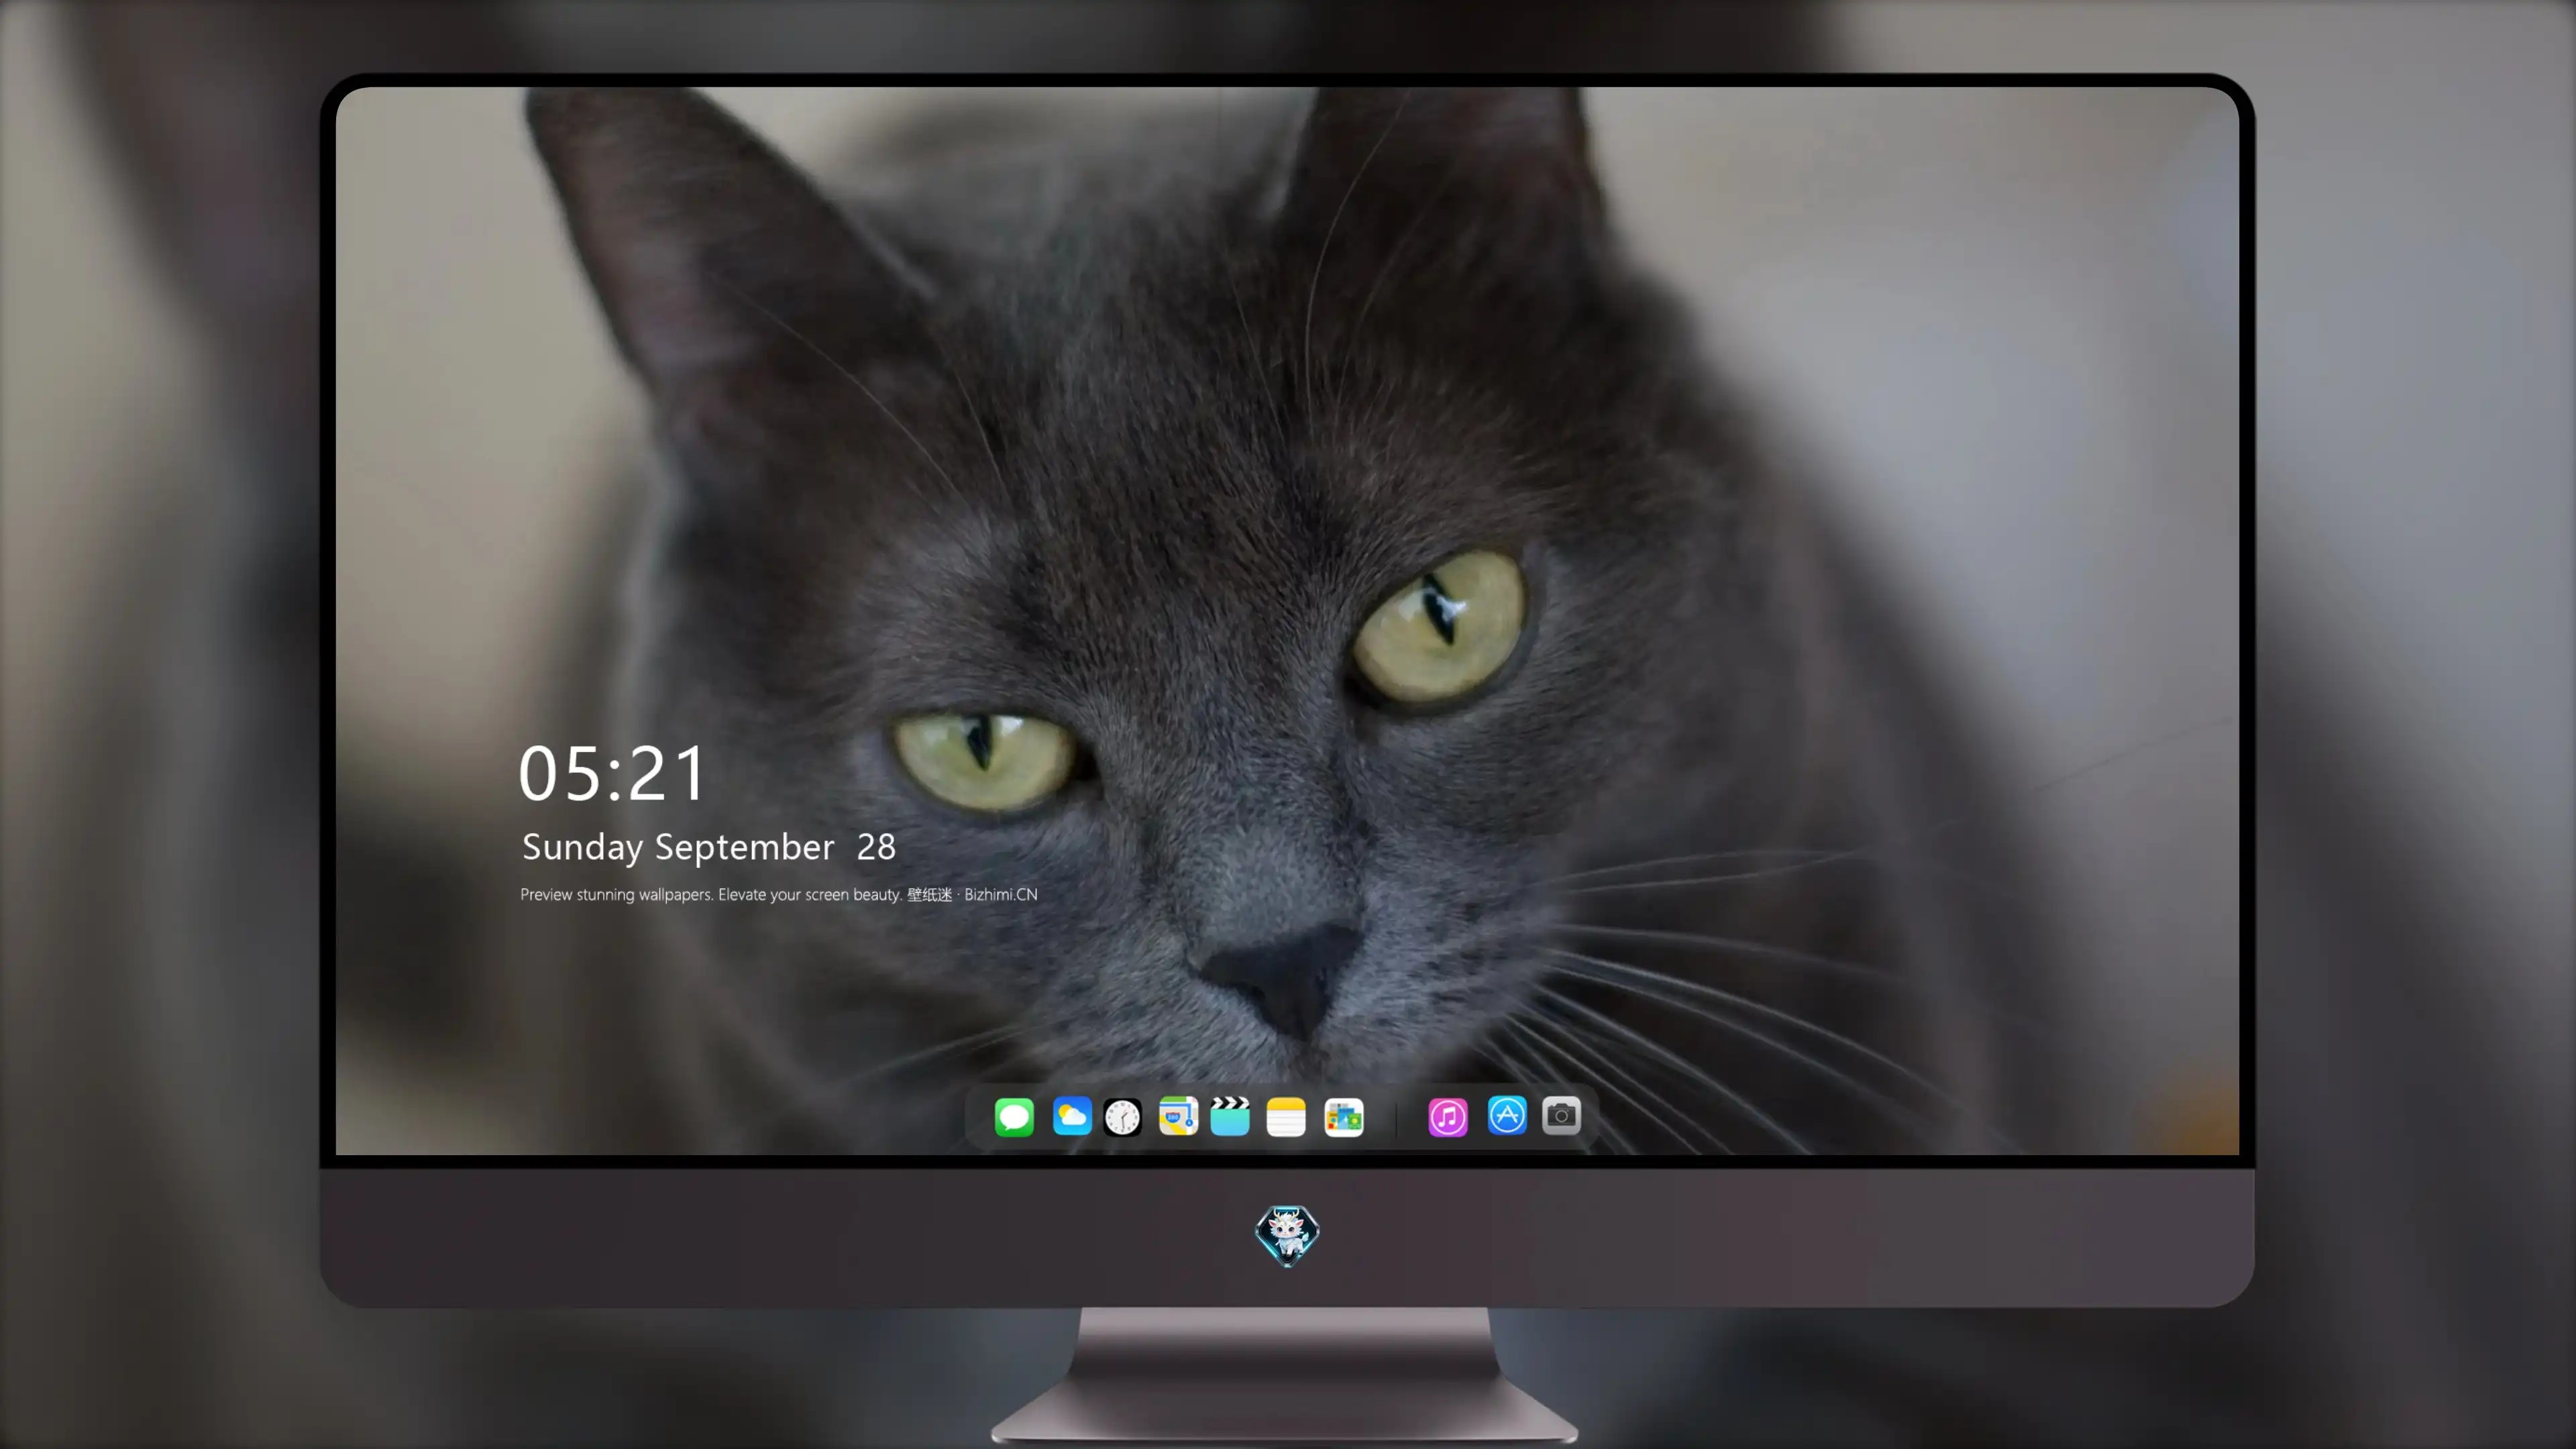Image resolution: width=2576 pixels, height=1449 pixels.
Task: Click the dragon logo on monitor chin
Action: tap(1287, 1235)
